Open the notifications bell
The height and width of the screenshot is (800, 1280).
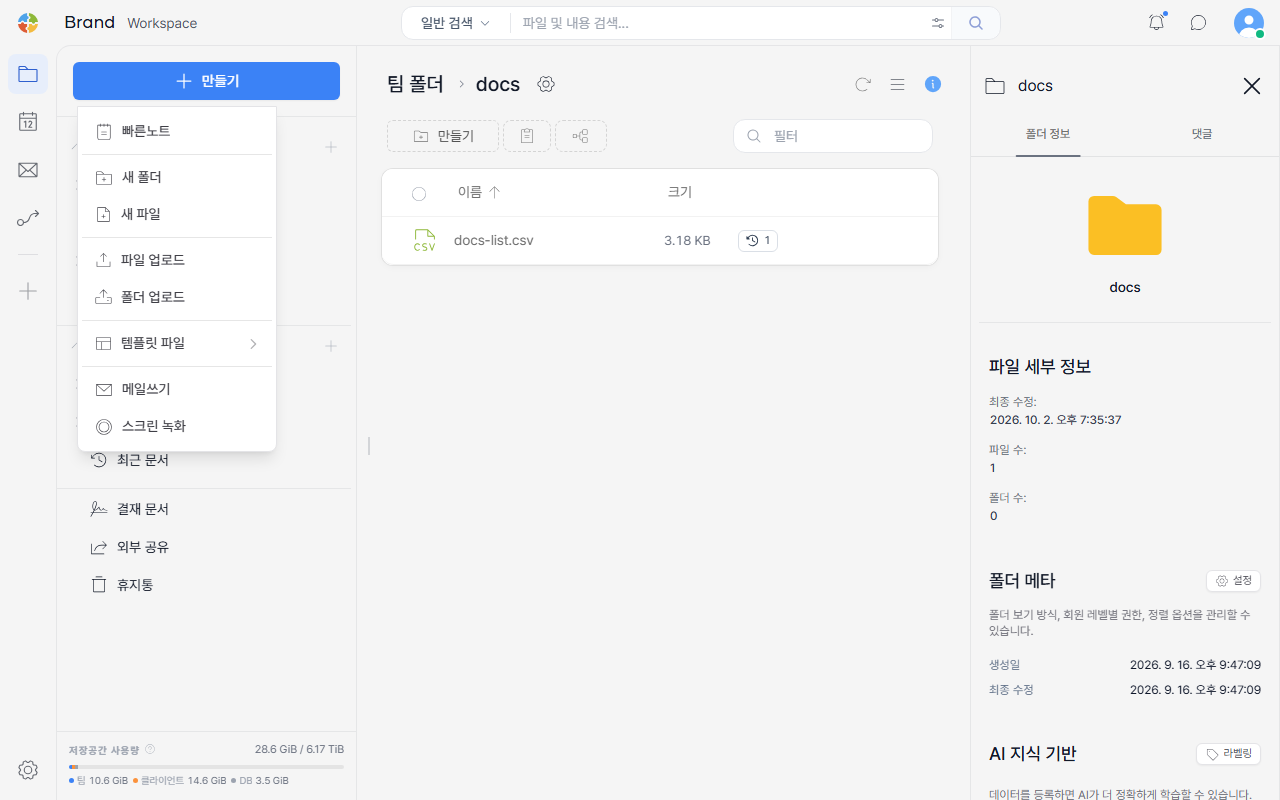[1157, 23]
